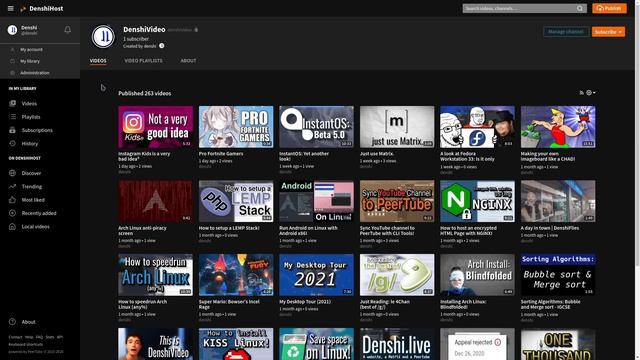
Task: Click the Videos sidebar icon
Action: [x=13, y=104]
